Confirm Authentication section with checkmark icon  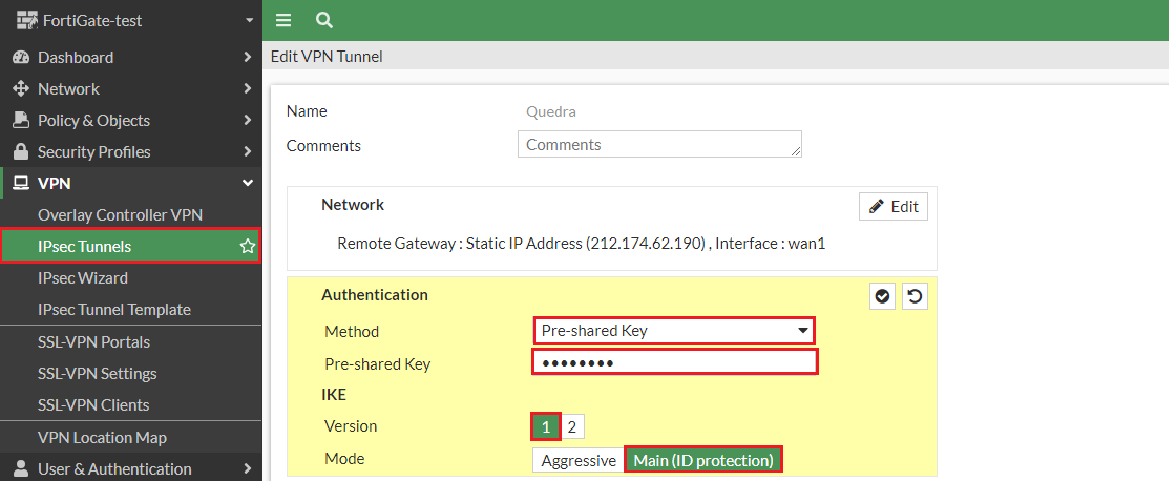[882, 297]
